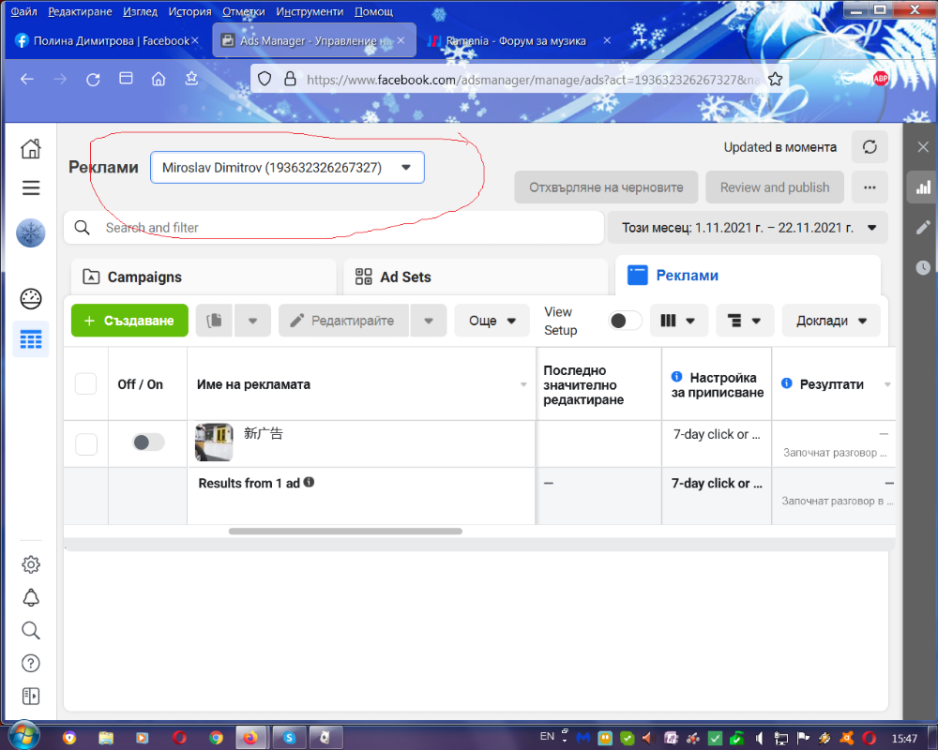Viewport: 938px width, 750px height.
Task: Tick the checkbox for the 新广告 ad row
Action: [x=86, y=444]
